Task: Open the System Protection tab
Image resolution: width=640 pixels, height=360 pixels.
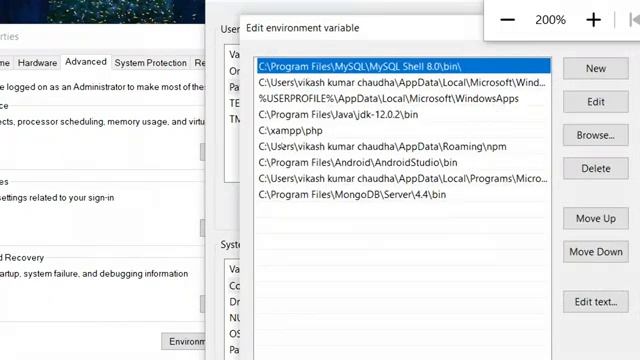Action: 150,63
